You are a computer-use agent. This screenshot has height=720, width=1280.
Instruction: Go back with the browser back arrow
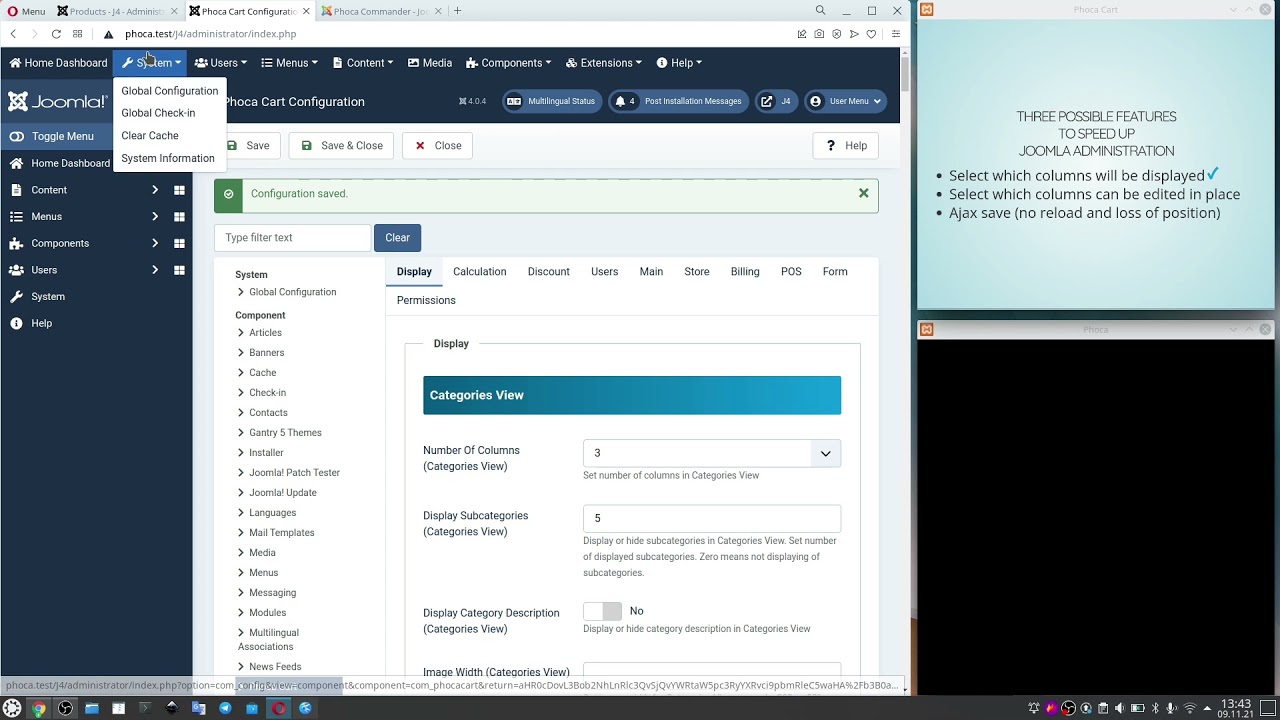pyautogui.click(x=13, y=34)
